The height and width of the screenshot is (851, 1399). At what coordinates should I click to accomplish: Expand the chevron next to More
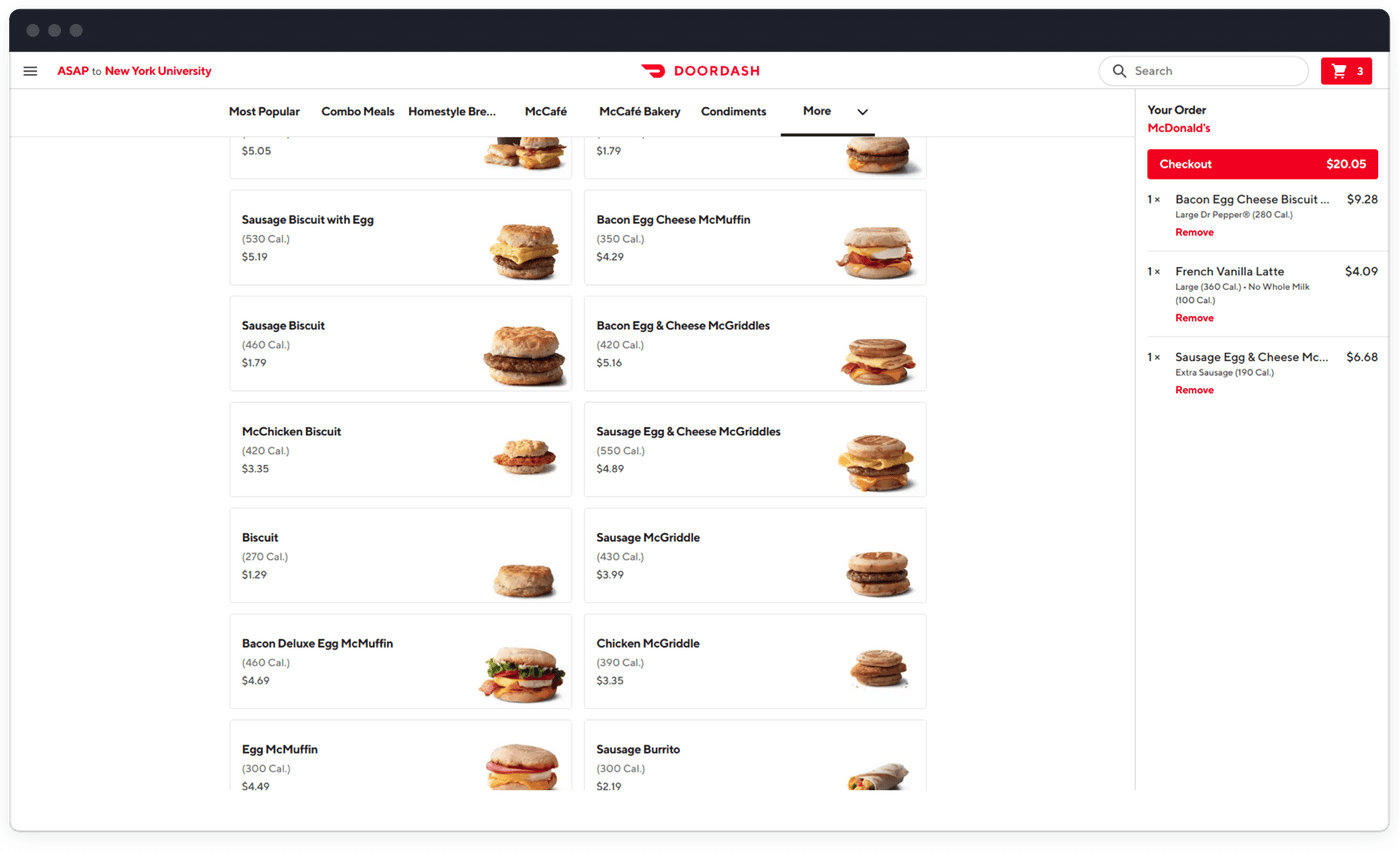click(862, 112)
